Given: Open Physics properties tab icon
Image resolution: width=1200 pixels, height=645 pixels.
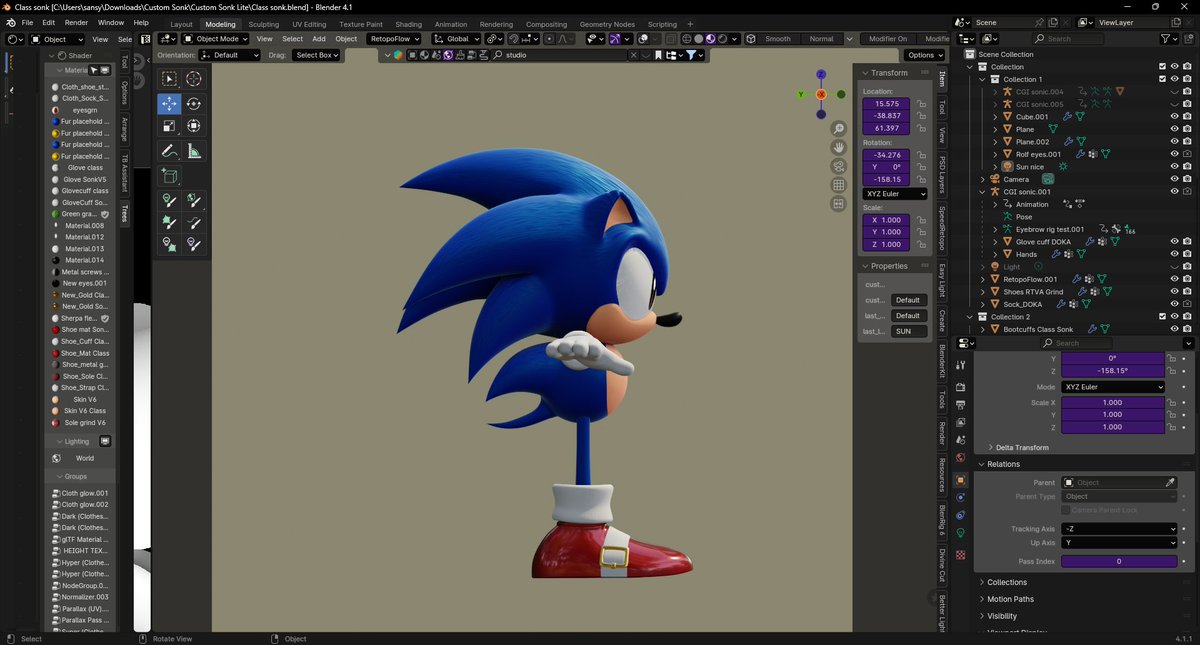Looking at the screenshot, I should 960,497.
